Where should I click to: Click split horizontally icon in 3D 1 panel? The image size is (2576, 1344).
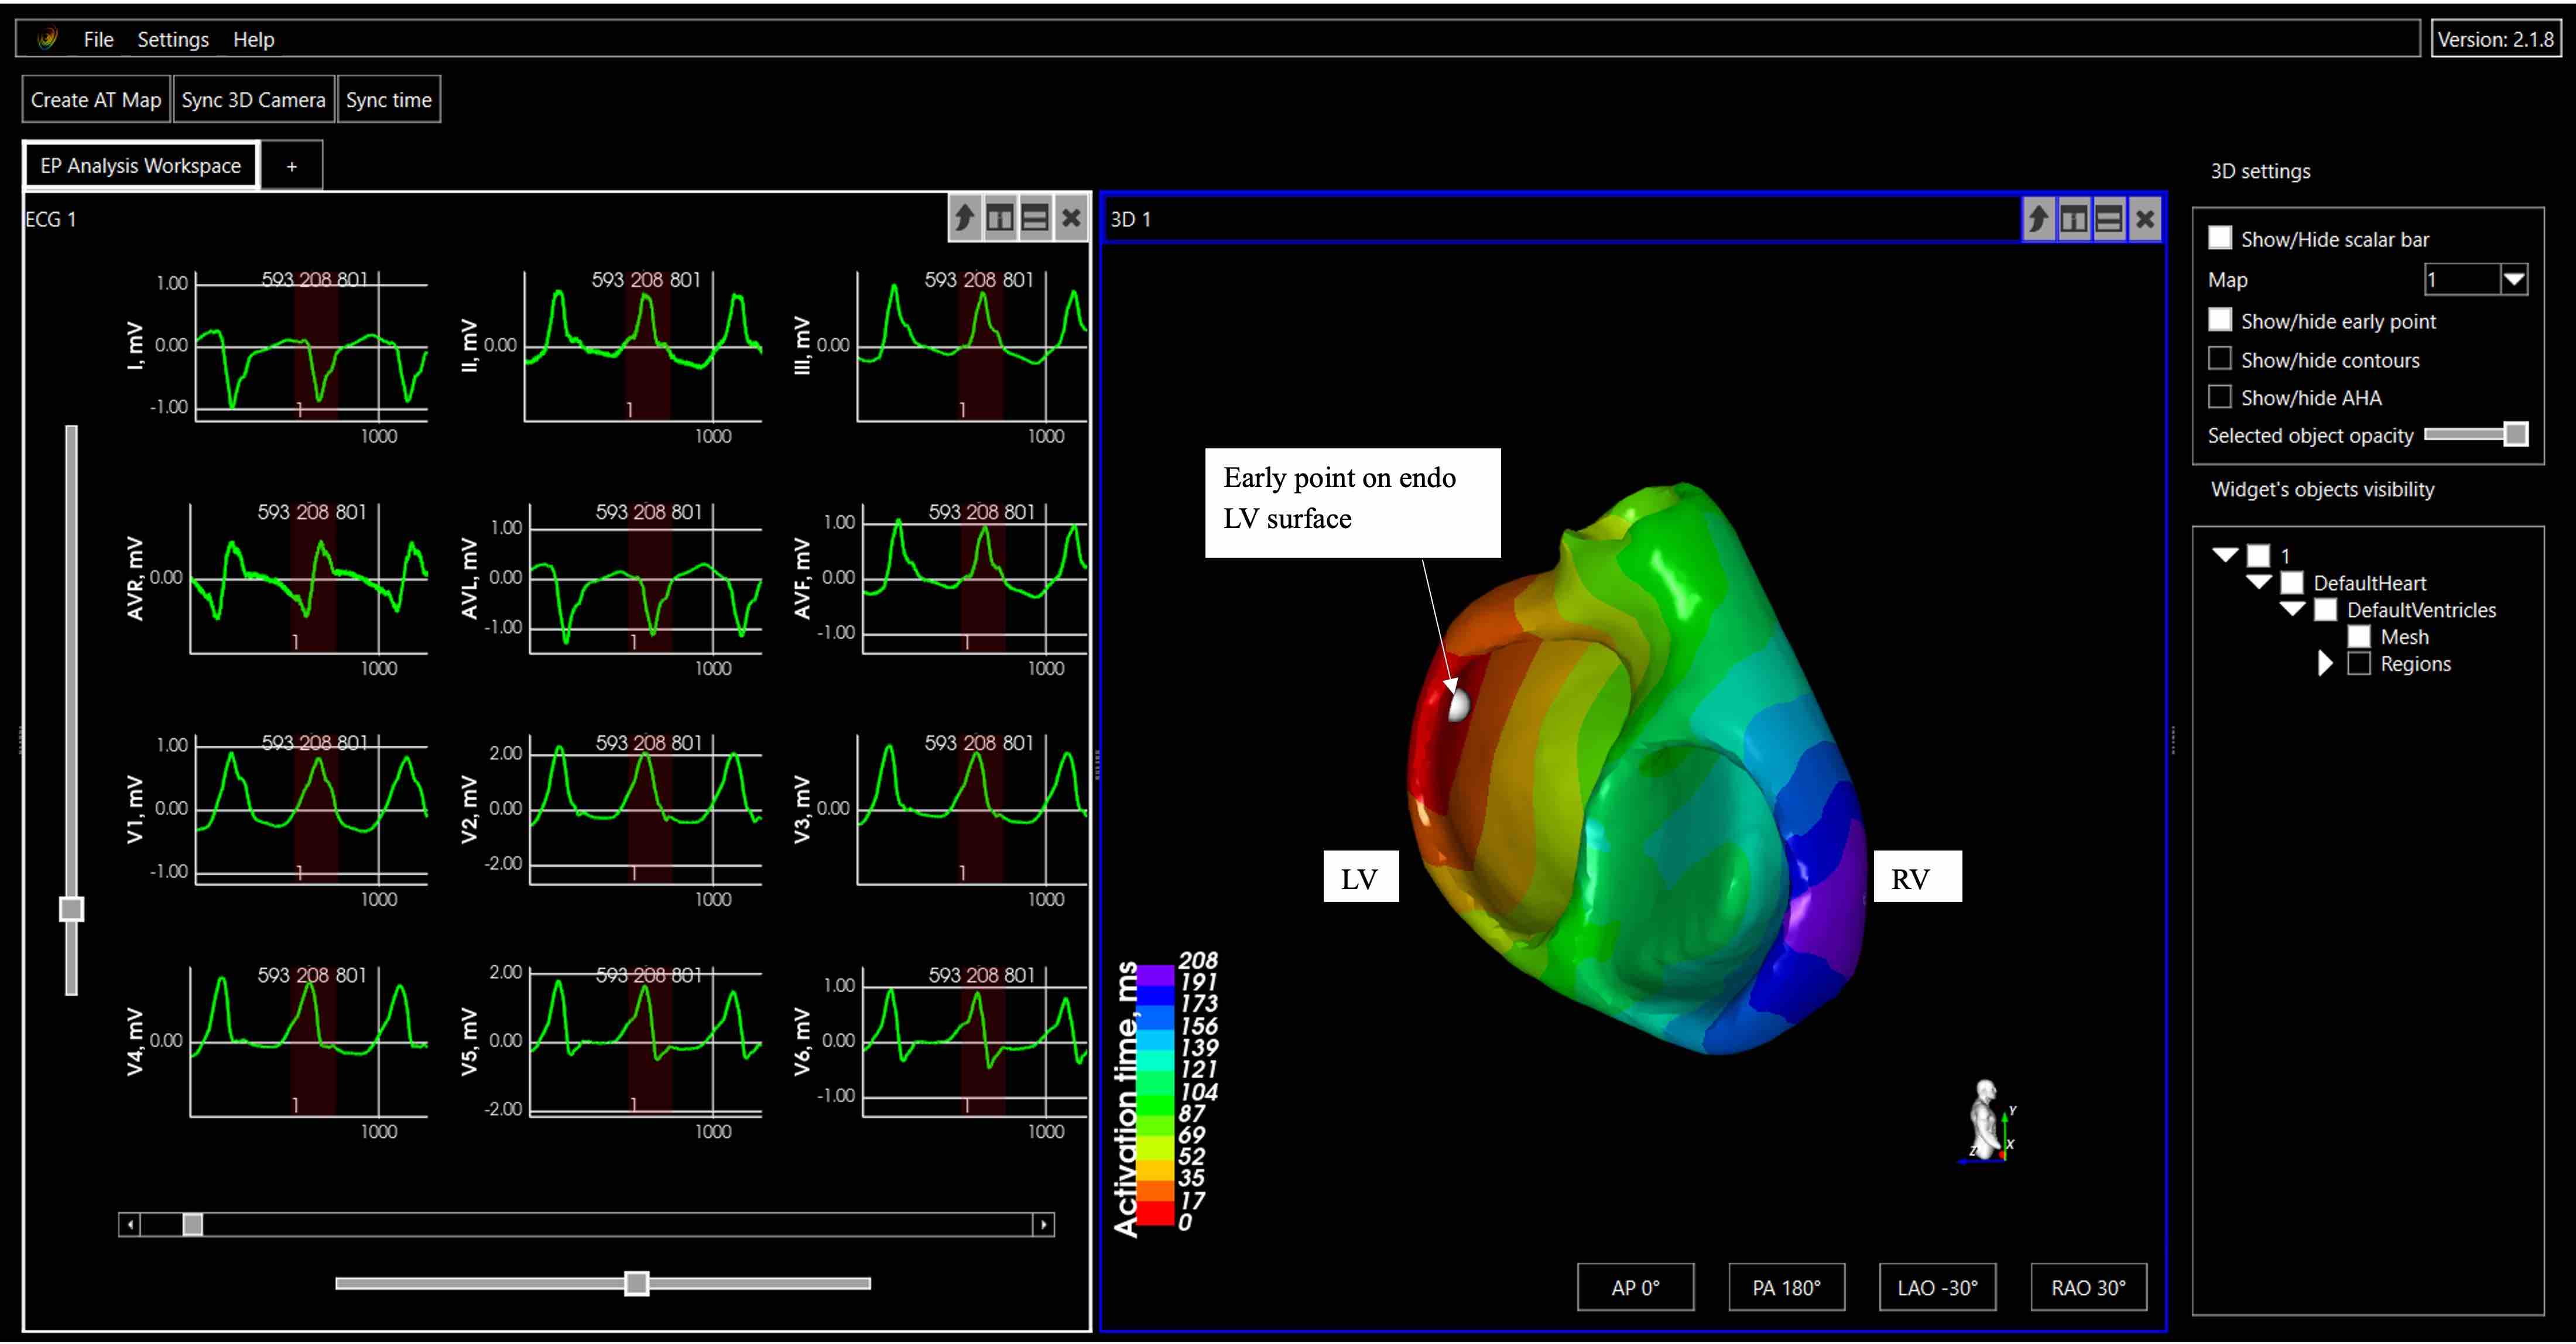point(2109,218)
